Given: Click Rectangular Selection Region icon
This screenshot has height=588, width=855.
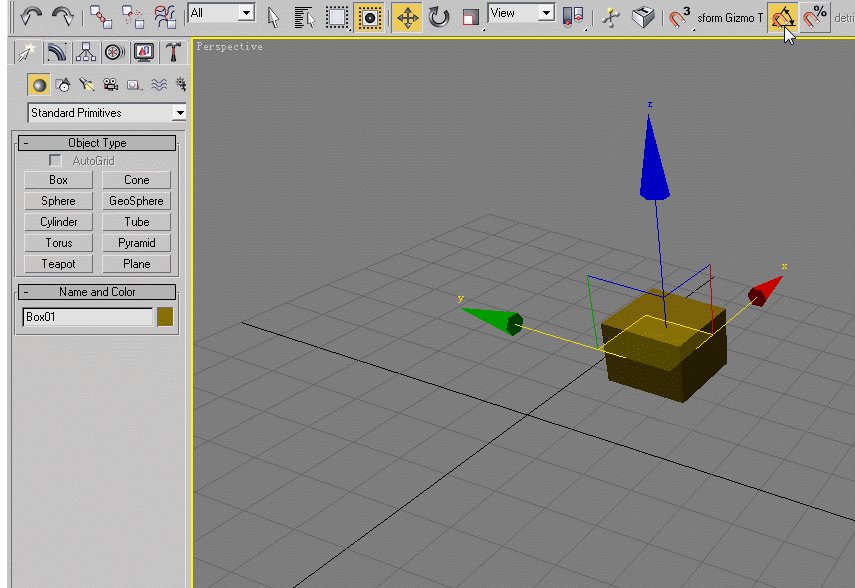Looking at the screenshot, I should click(336, 17).
